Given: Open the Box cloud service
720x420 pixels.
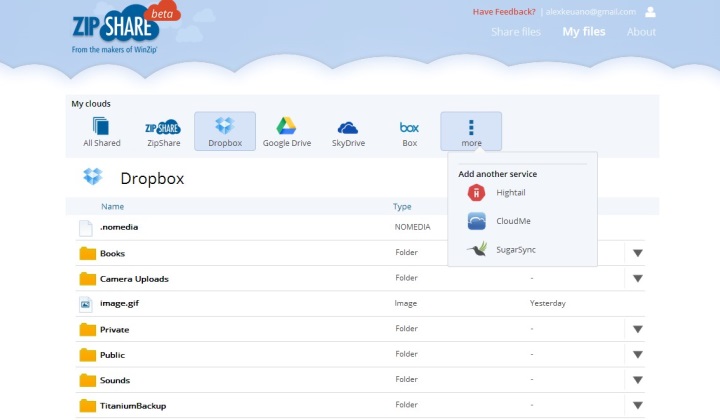Looking at the screenshot, I should point(409,132).
